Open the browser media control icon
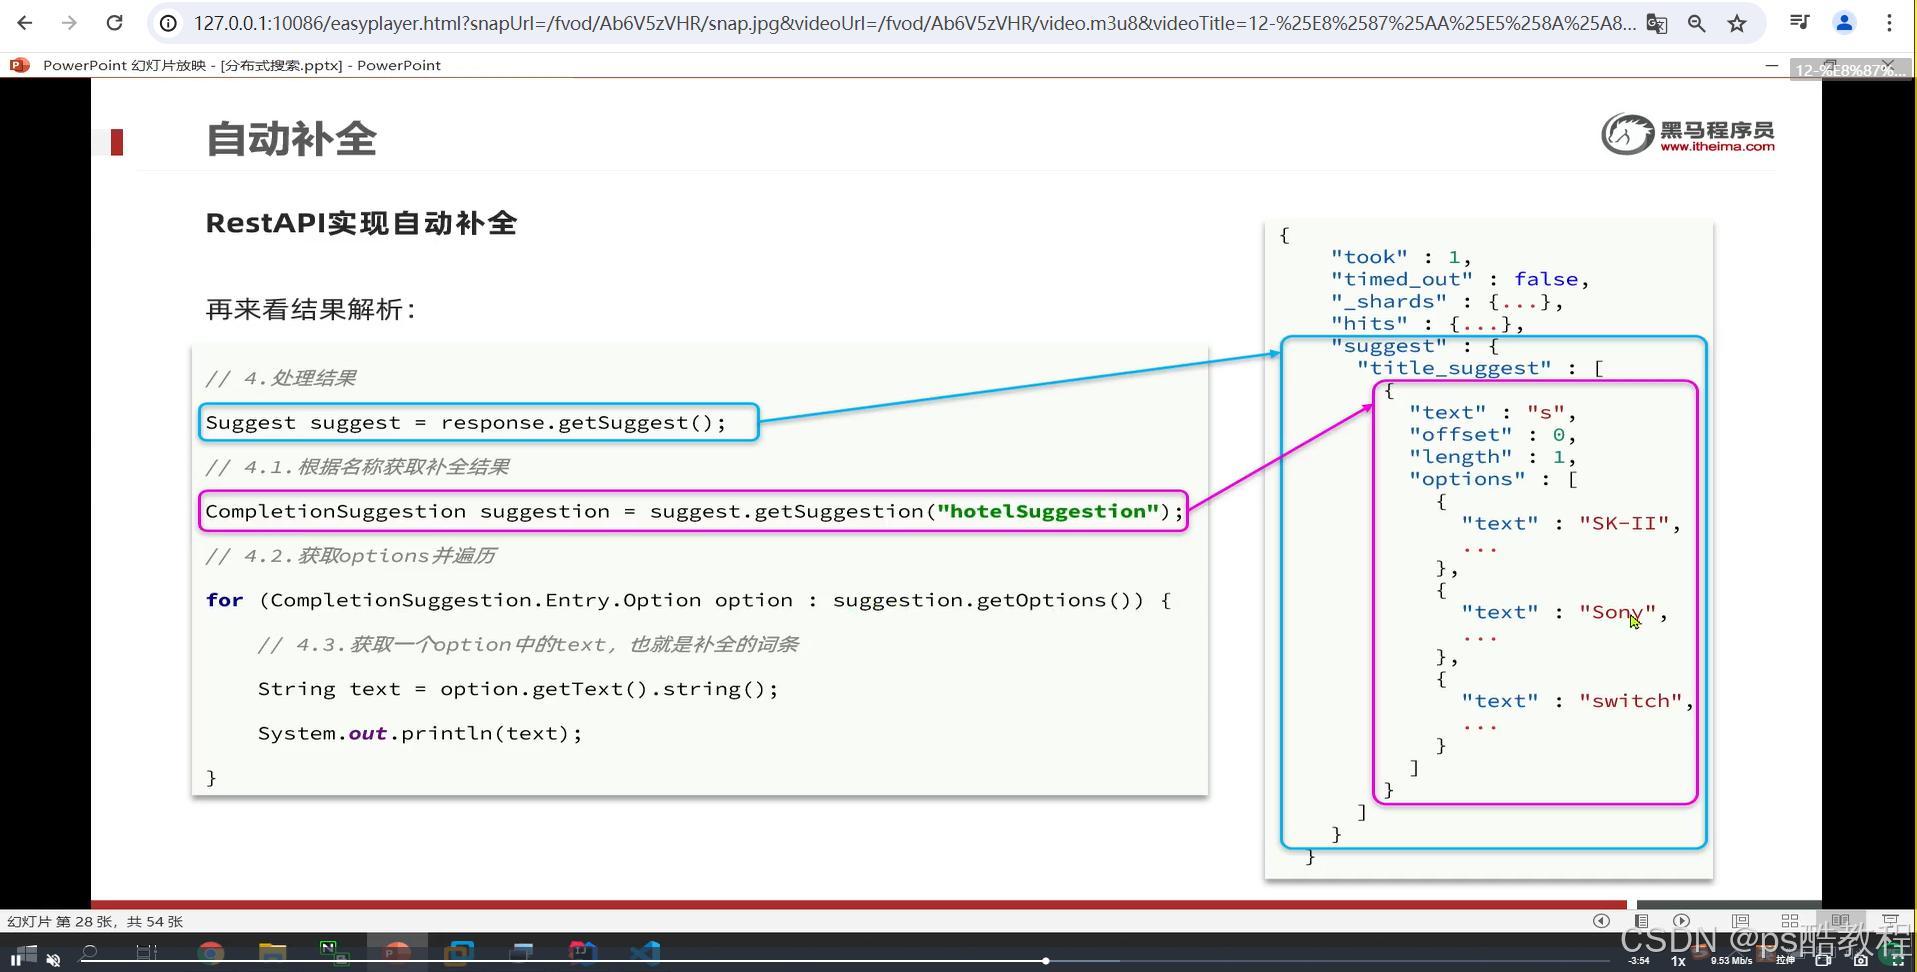This screenshot has width=1917, height=972. pos(1800,23)
